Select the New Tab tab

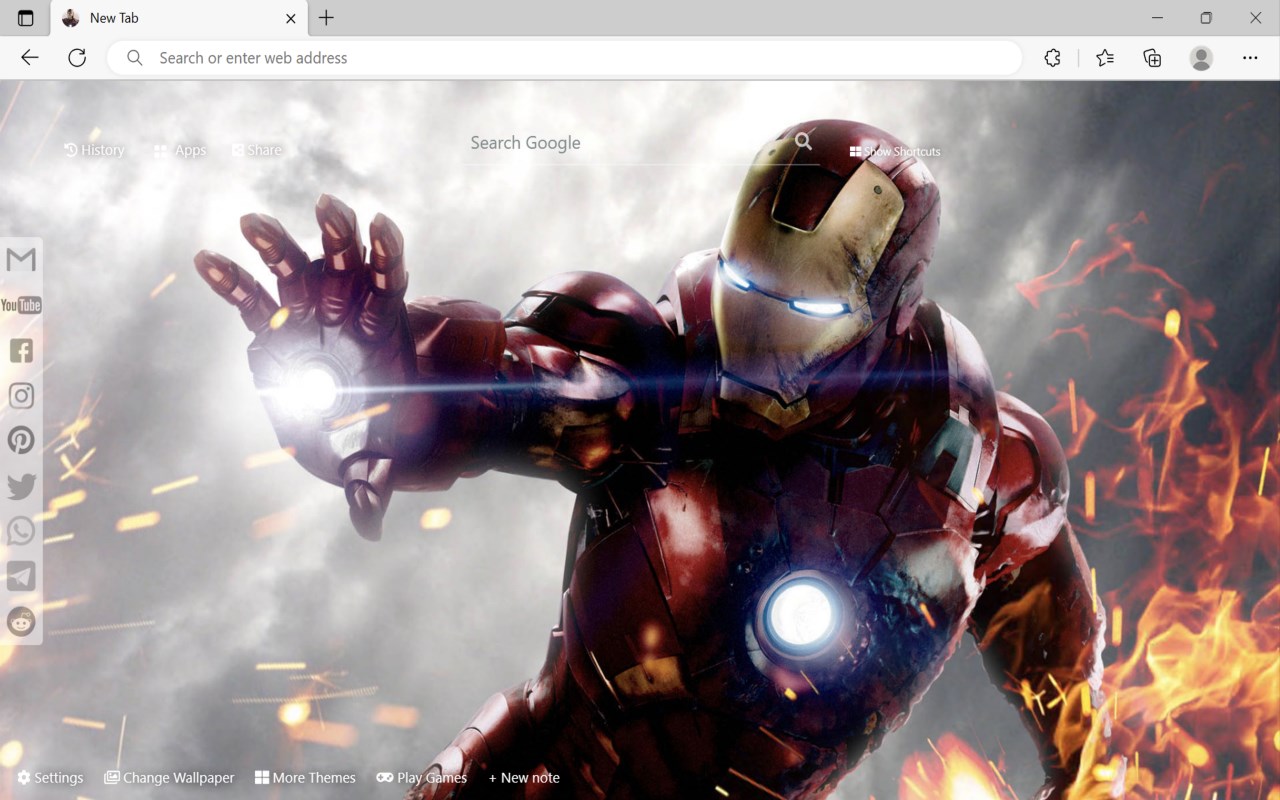pos(180,18)
